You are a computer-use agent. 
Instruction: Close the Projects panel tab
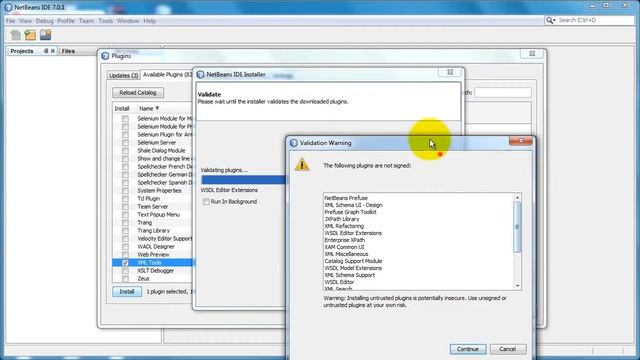[53, 51]
